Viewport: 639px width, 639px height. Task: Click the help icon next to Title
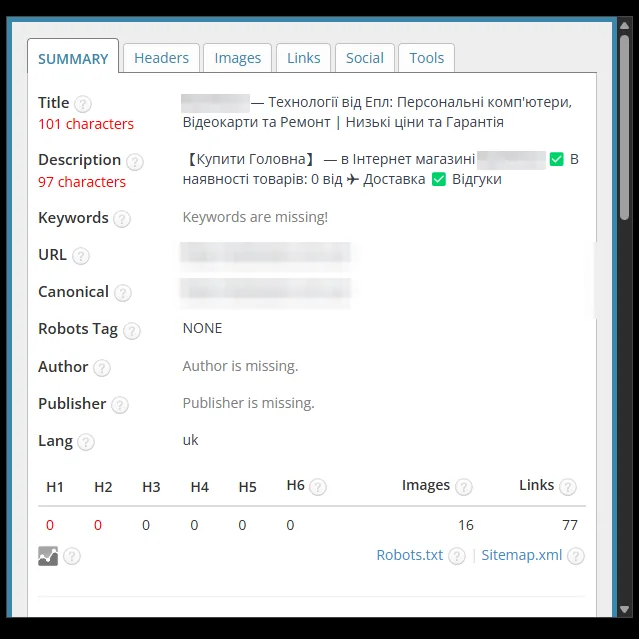click(x=83, y=104)
